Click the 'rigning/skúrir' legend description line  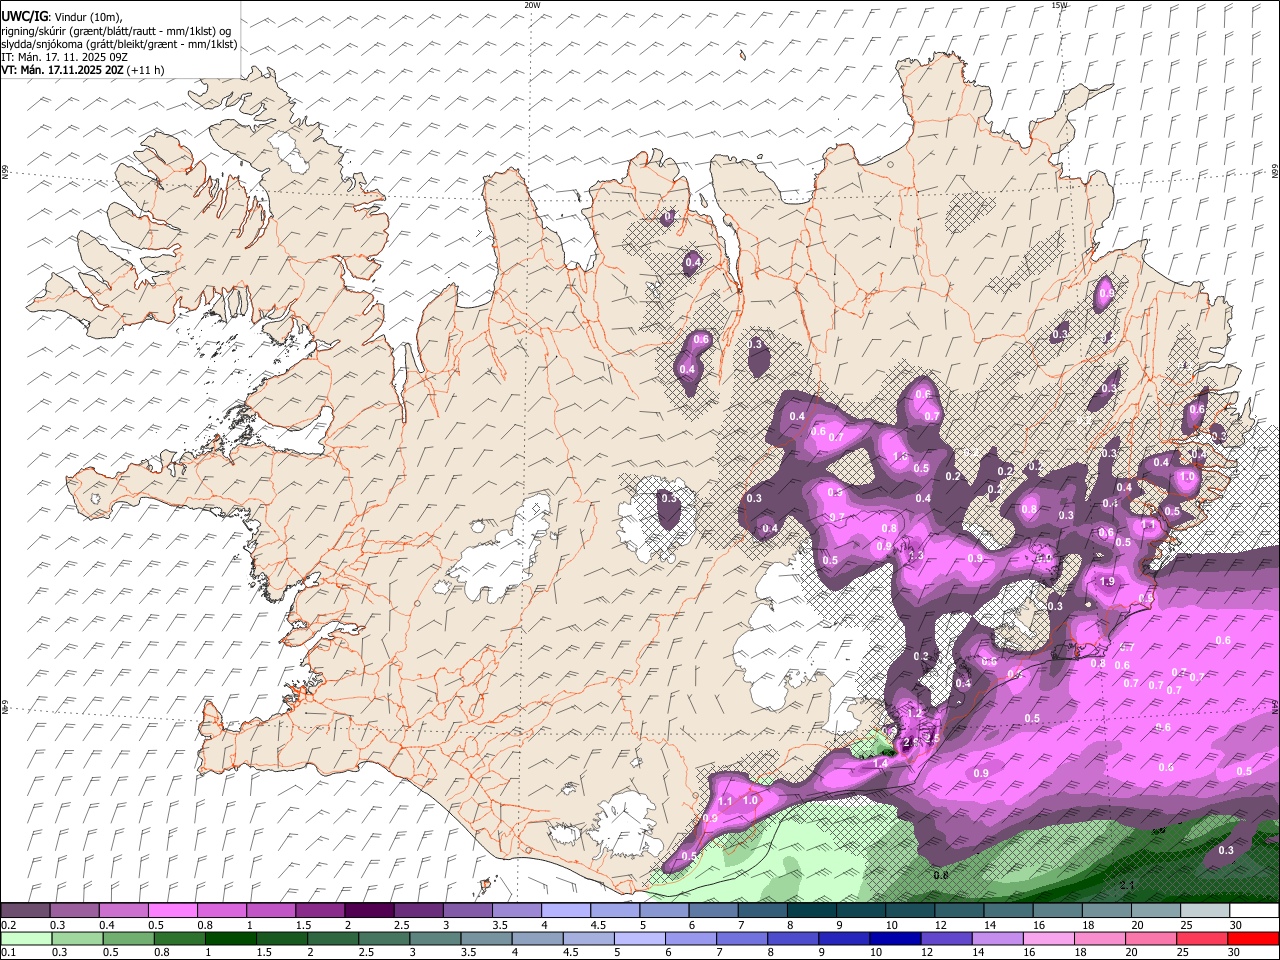click(116, 30)
